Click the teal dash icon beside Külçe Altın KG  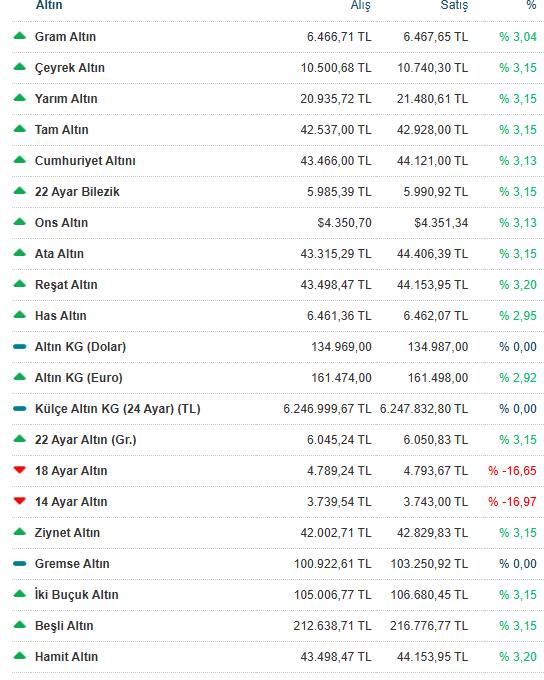pyautogui.click(x=20, y=409)
